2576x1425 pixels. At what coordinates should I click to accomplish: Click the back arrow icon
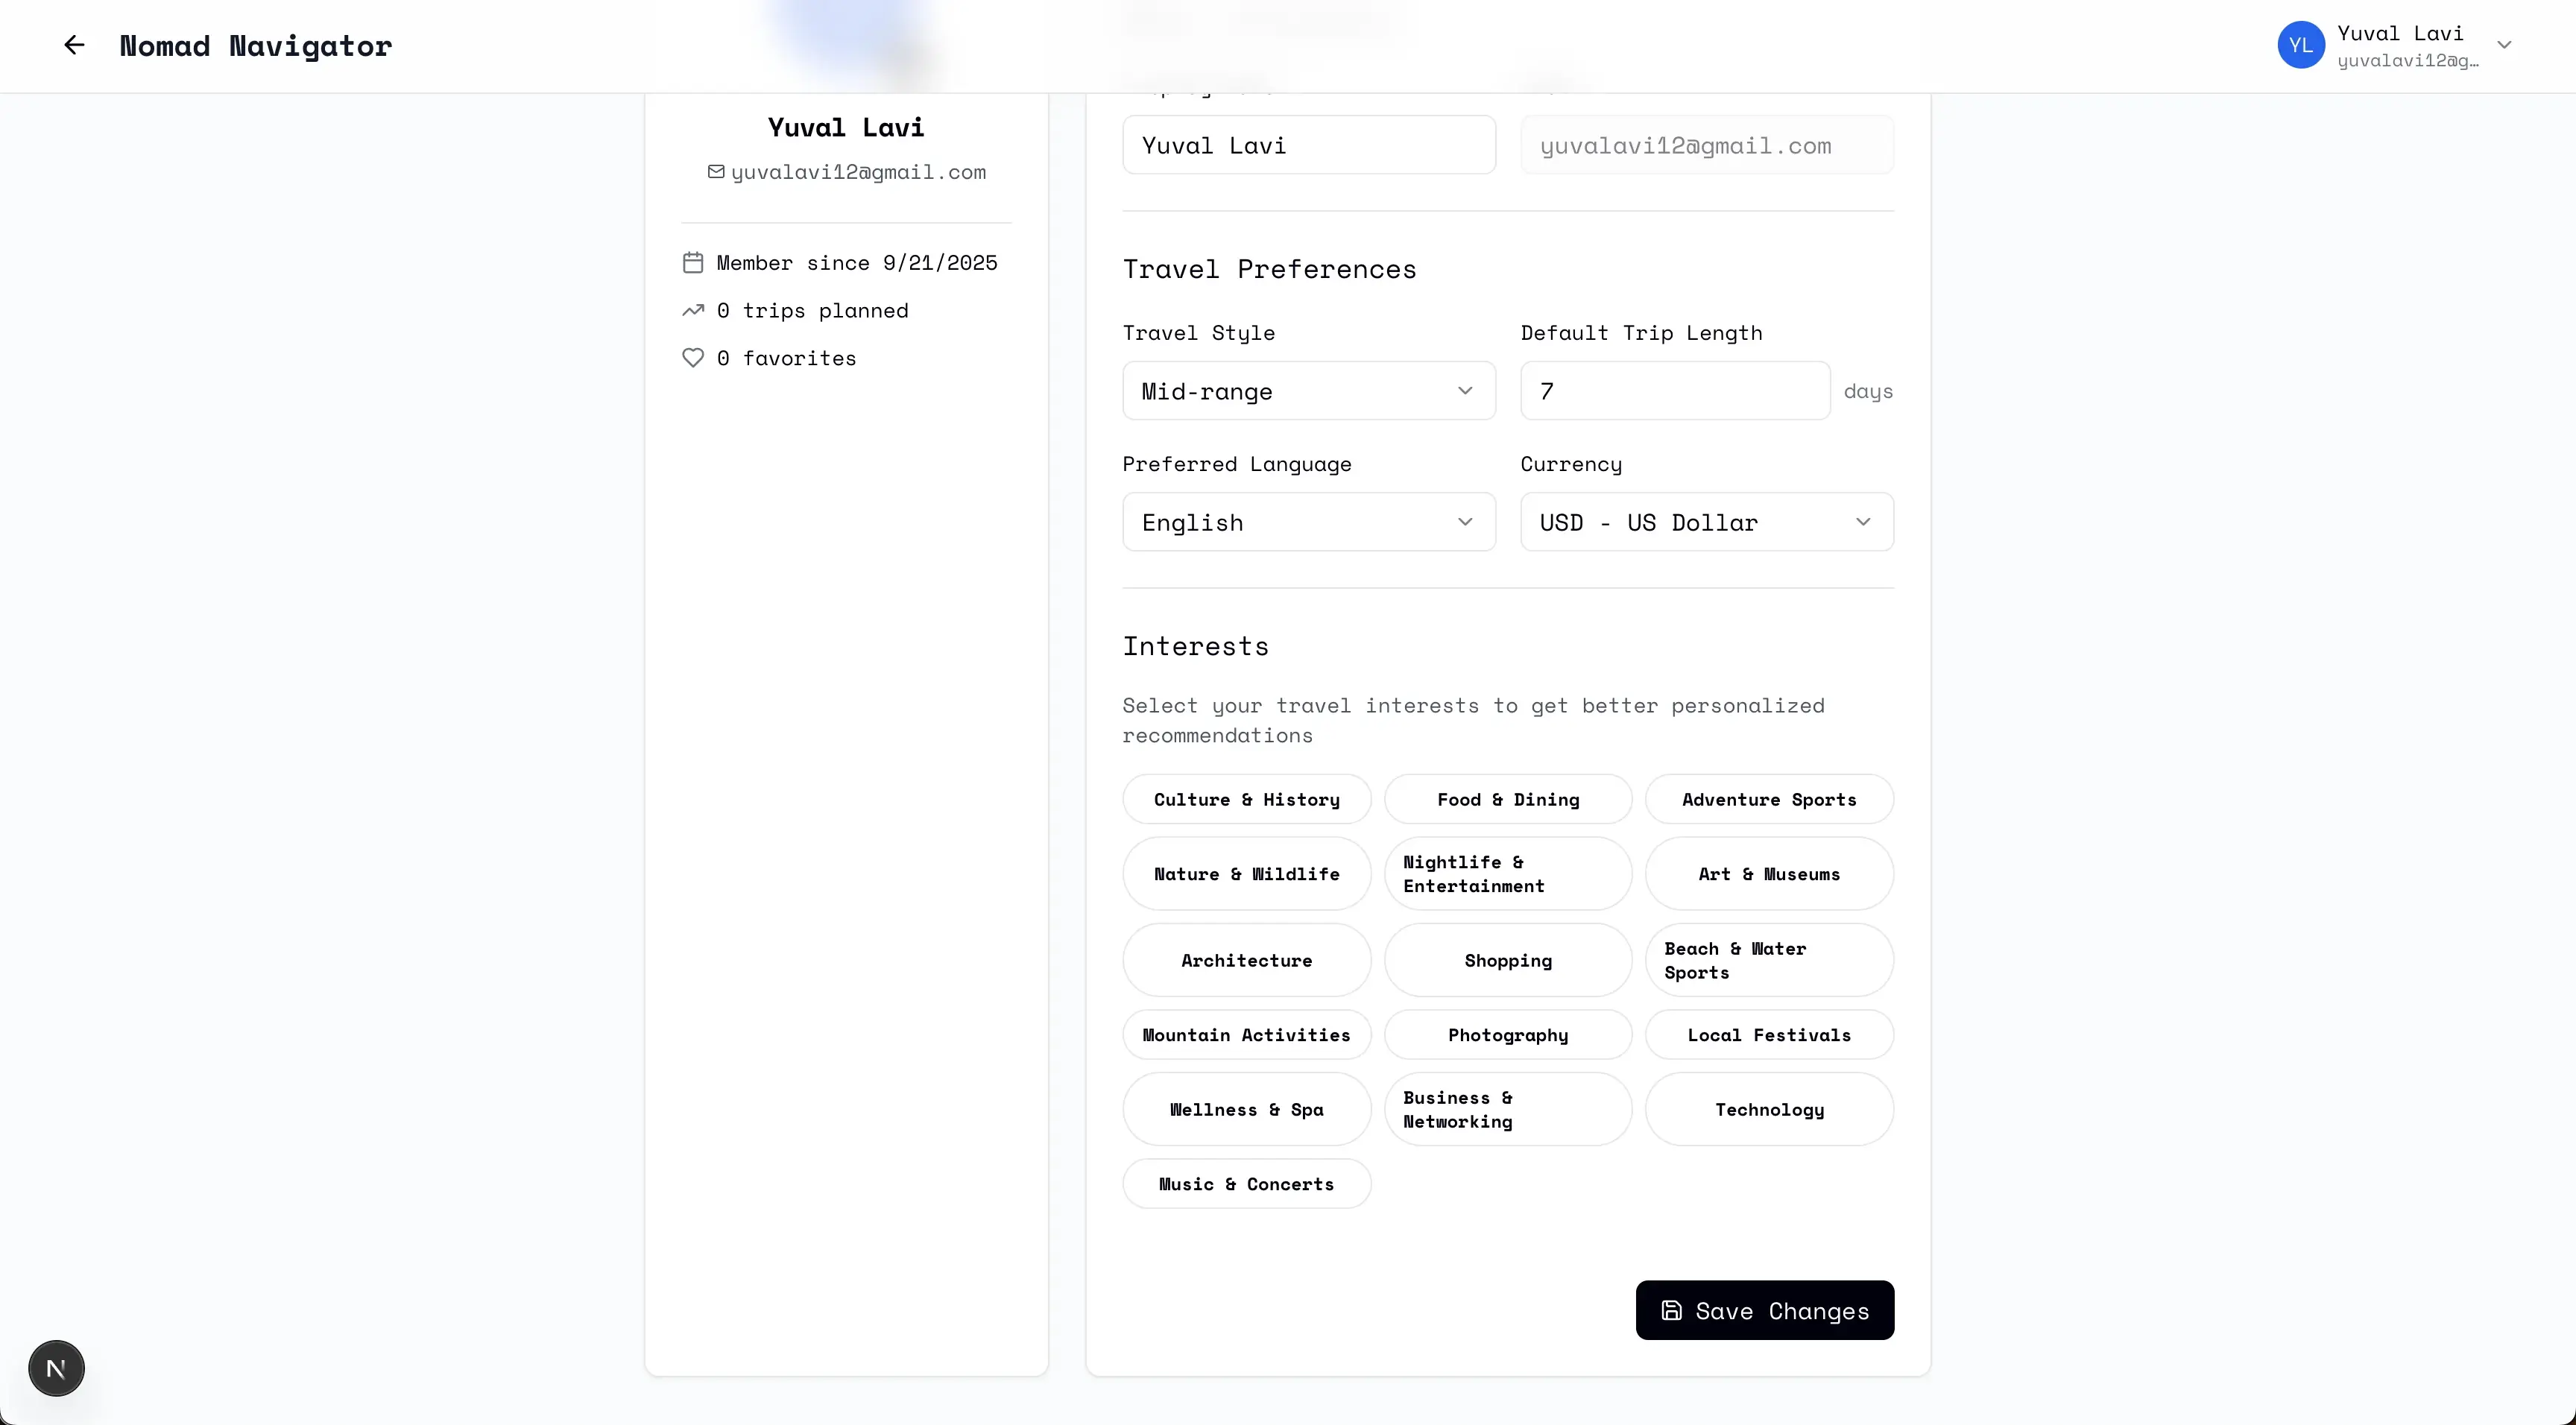point(74,45)
